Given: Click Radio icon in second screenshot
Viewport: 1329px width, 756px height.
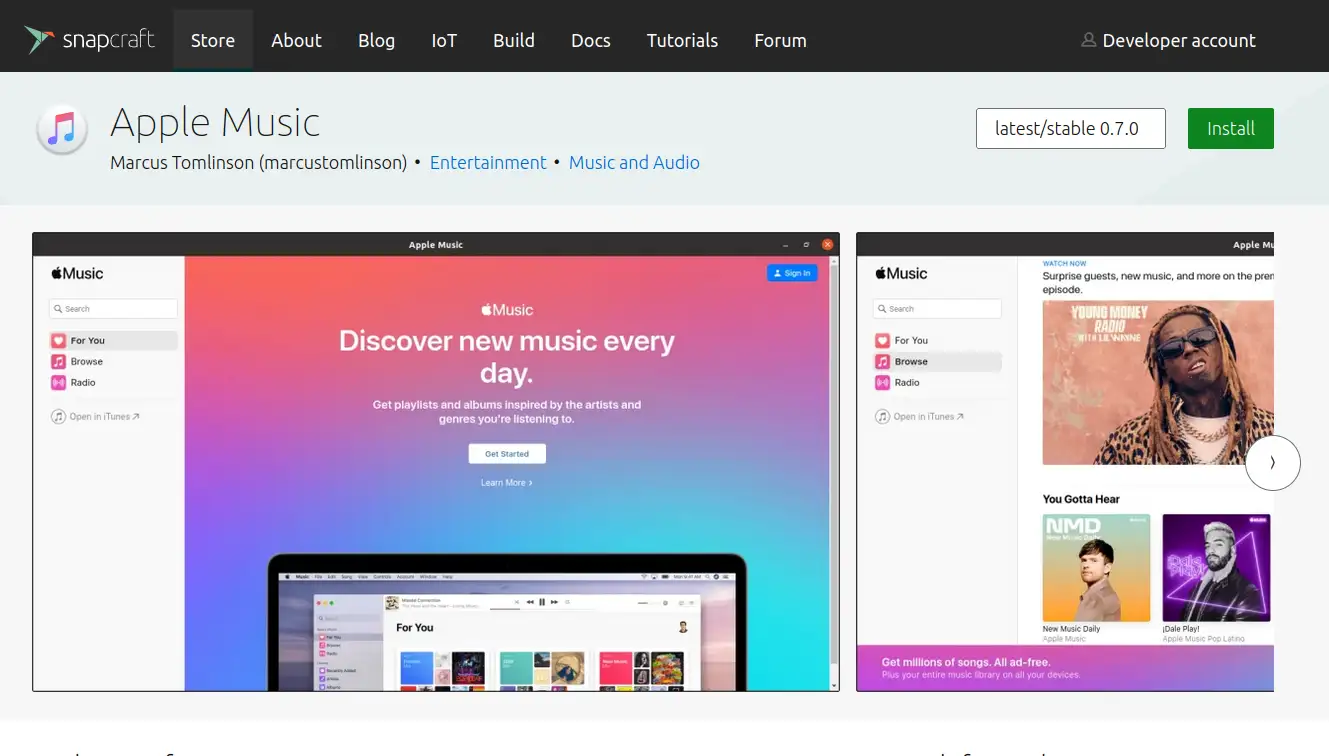Looking at the screenshot, I should pyautogui.click(x=883, y=382).
